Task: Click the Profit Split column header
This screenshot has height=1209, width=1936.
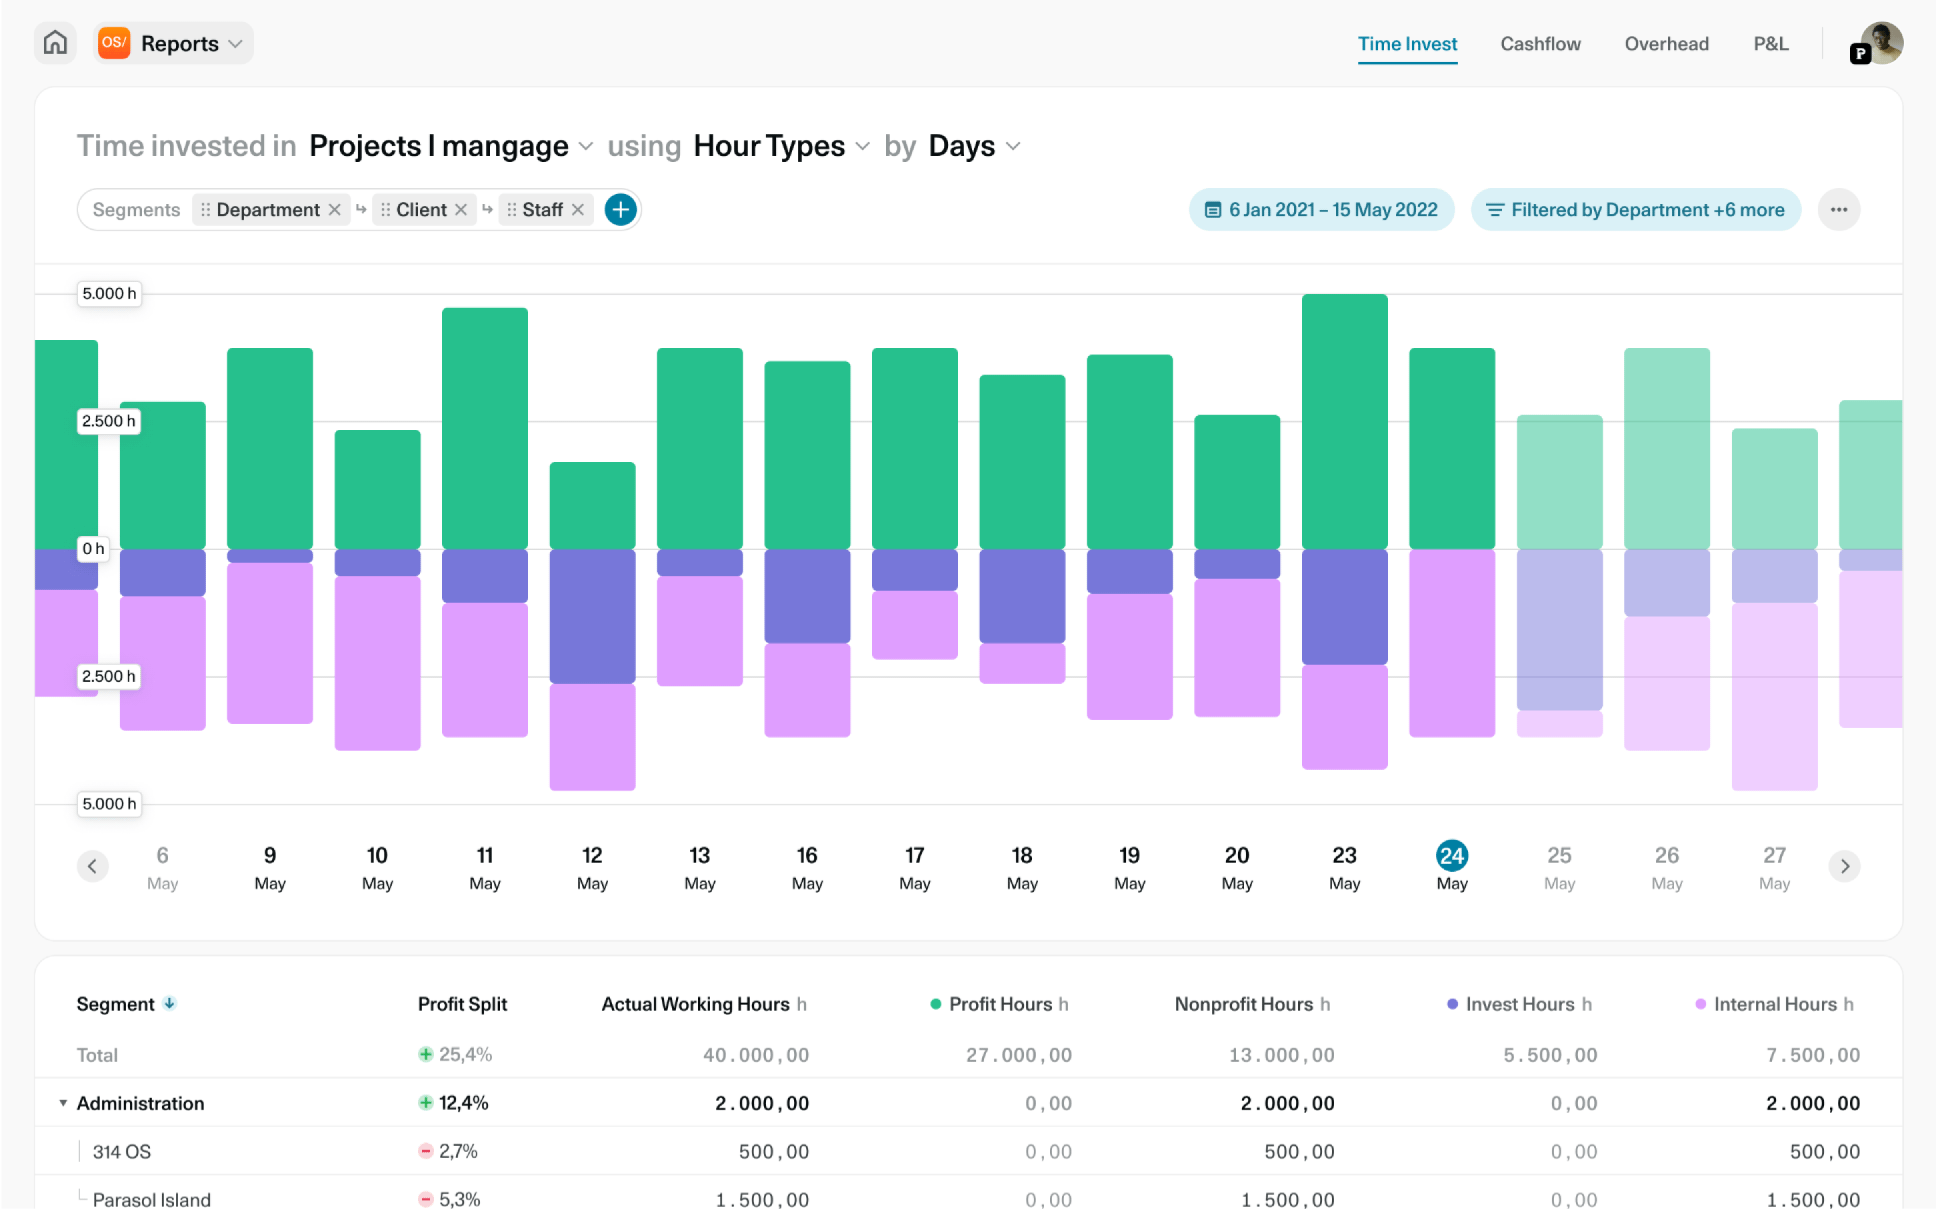Action: tap(462, 1004)
